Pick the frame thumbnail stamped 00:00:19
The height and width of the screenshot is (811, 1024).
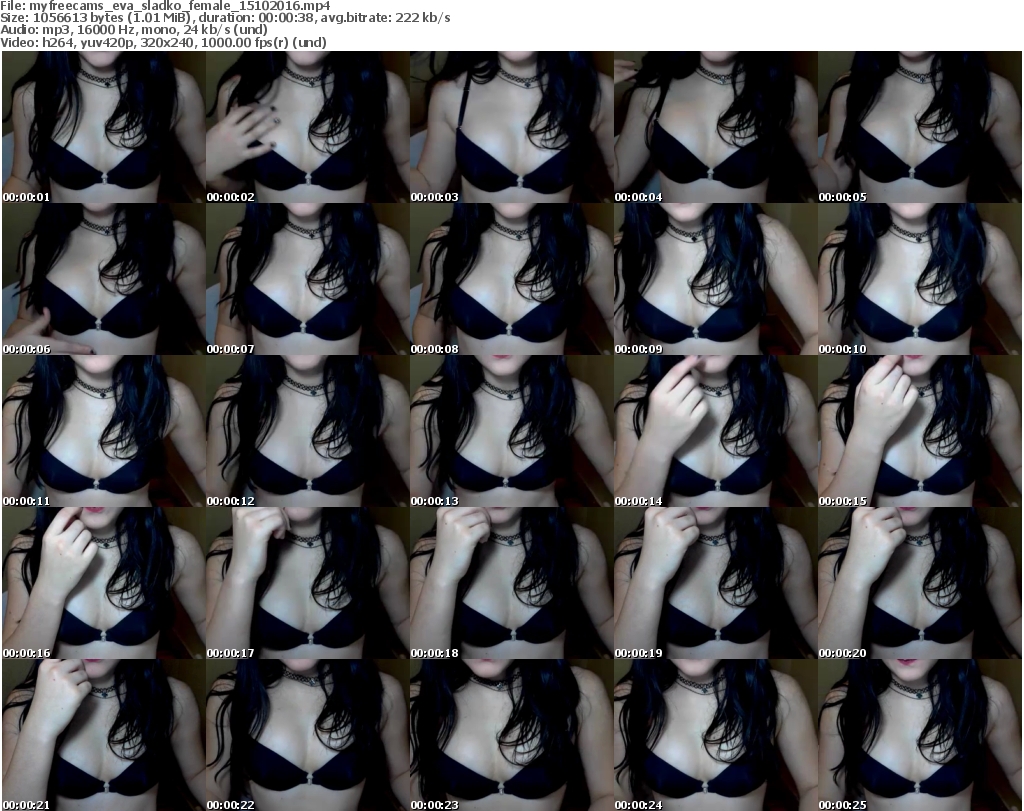click(x=716, y=583)
